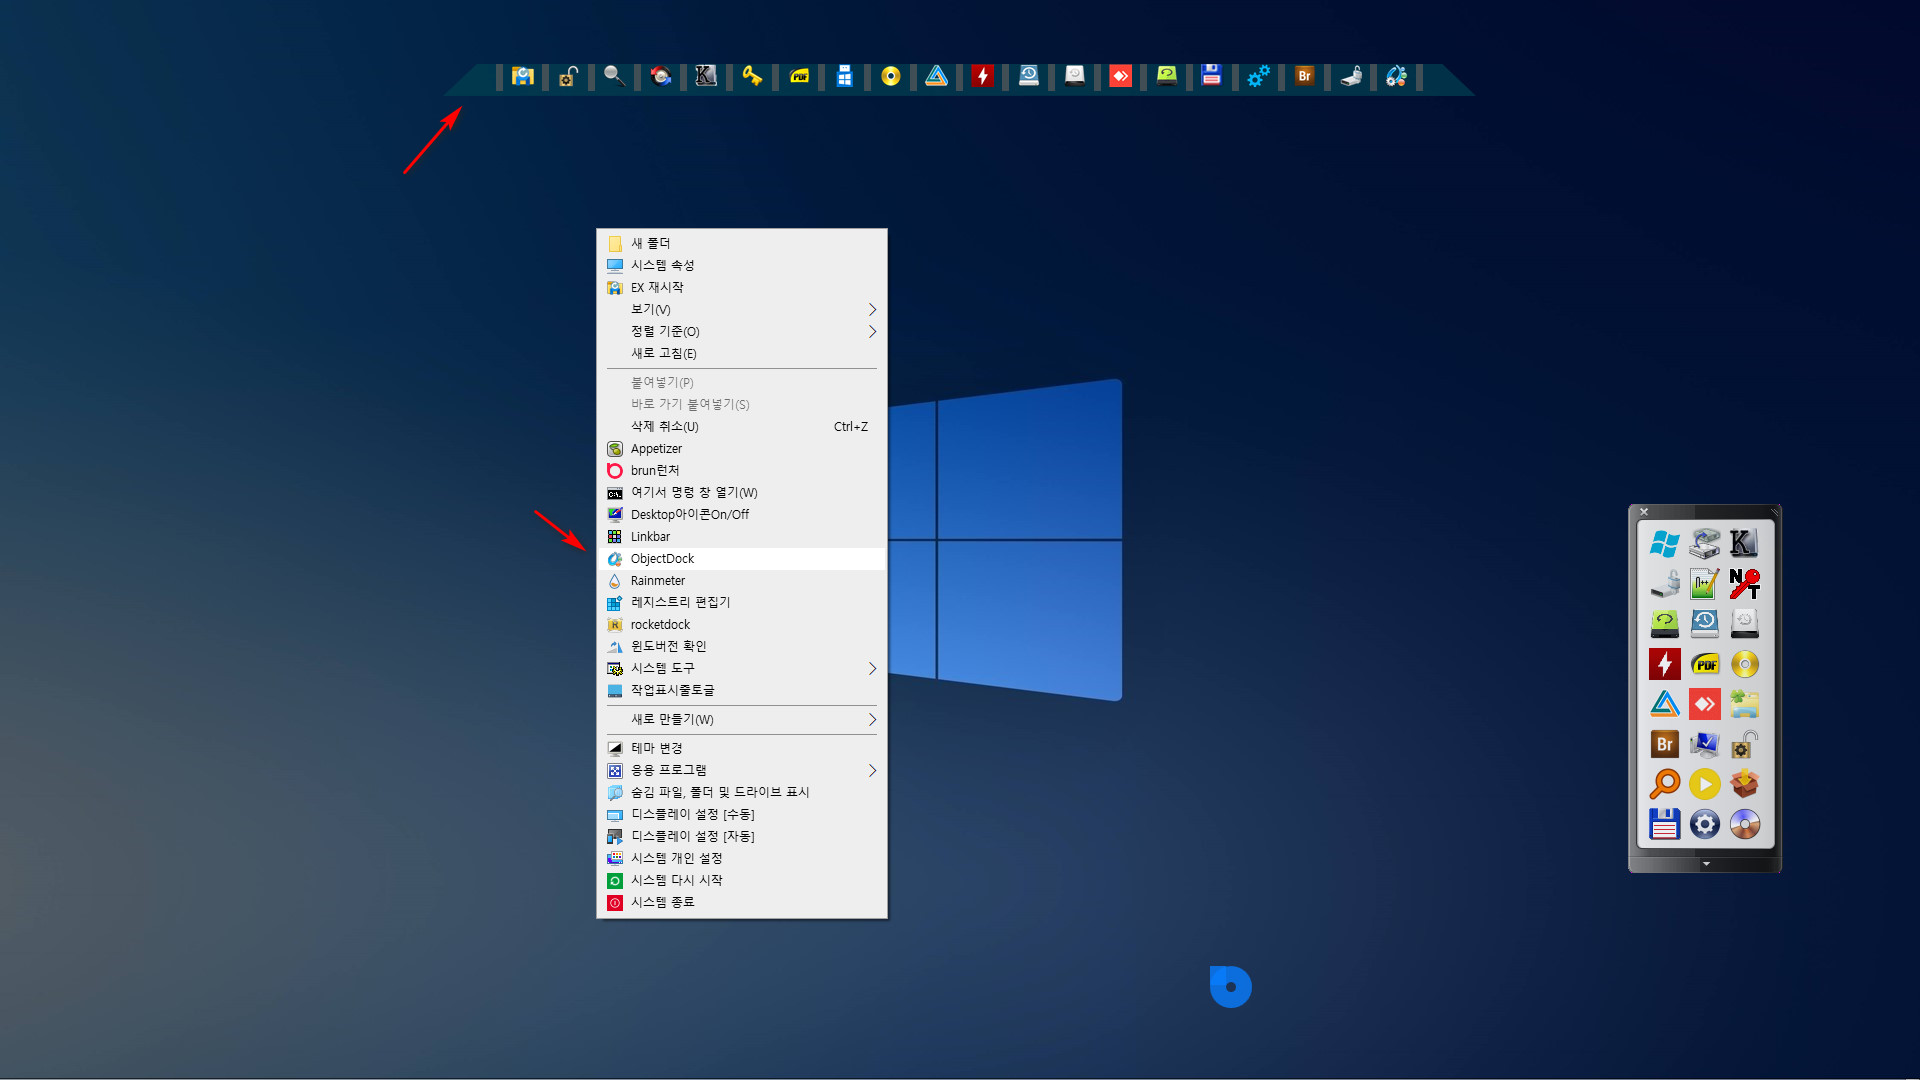
Task: Open the open padlock icon in top dock
Action: [x=568, y=76]
